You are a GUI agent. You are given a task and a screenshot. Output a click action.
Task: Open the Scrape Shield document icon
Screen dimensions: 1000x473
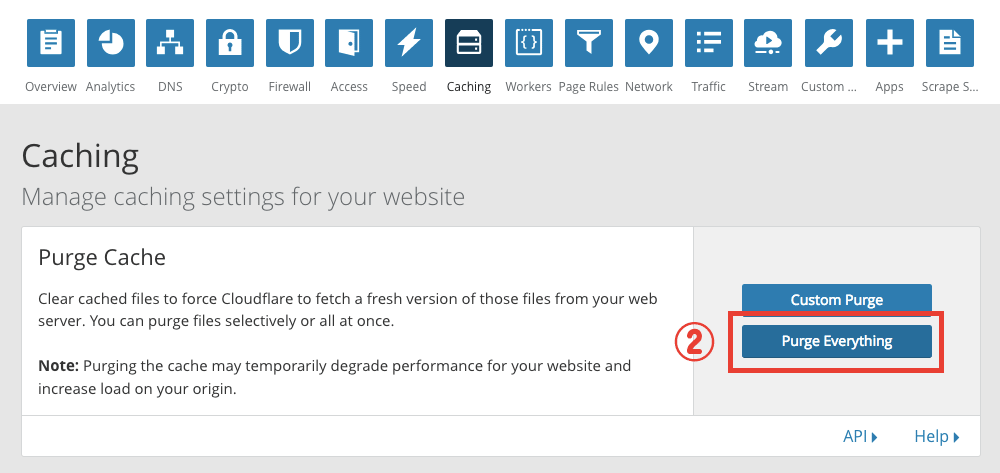950,43
